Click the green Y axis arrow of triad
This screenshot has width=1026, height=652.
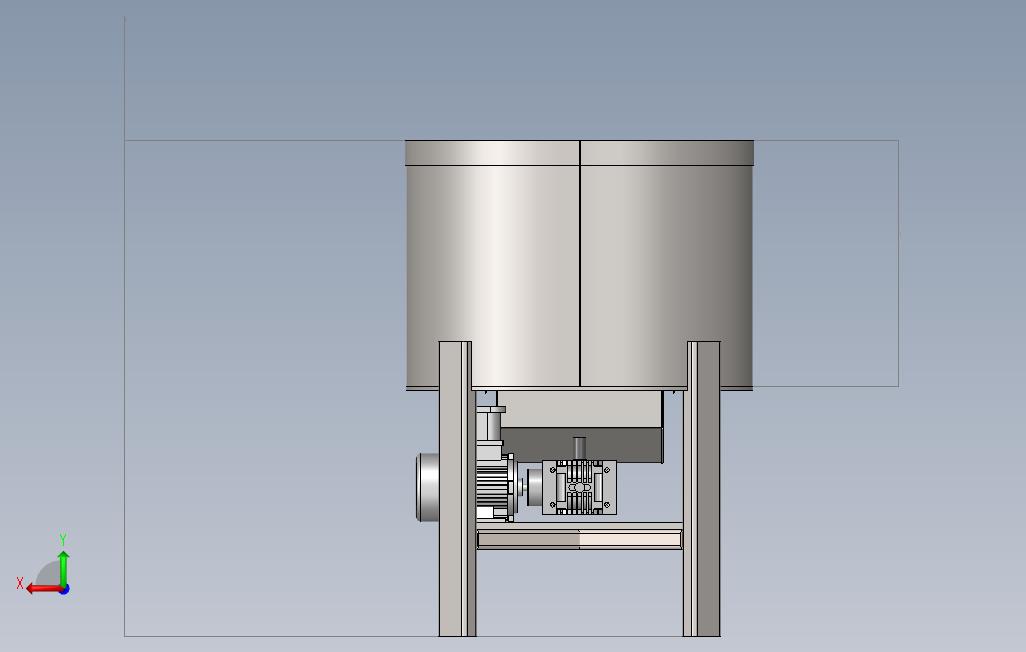(63, 568)
